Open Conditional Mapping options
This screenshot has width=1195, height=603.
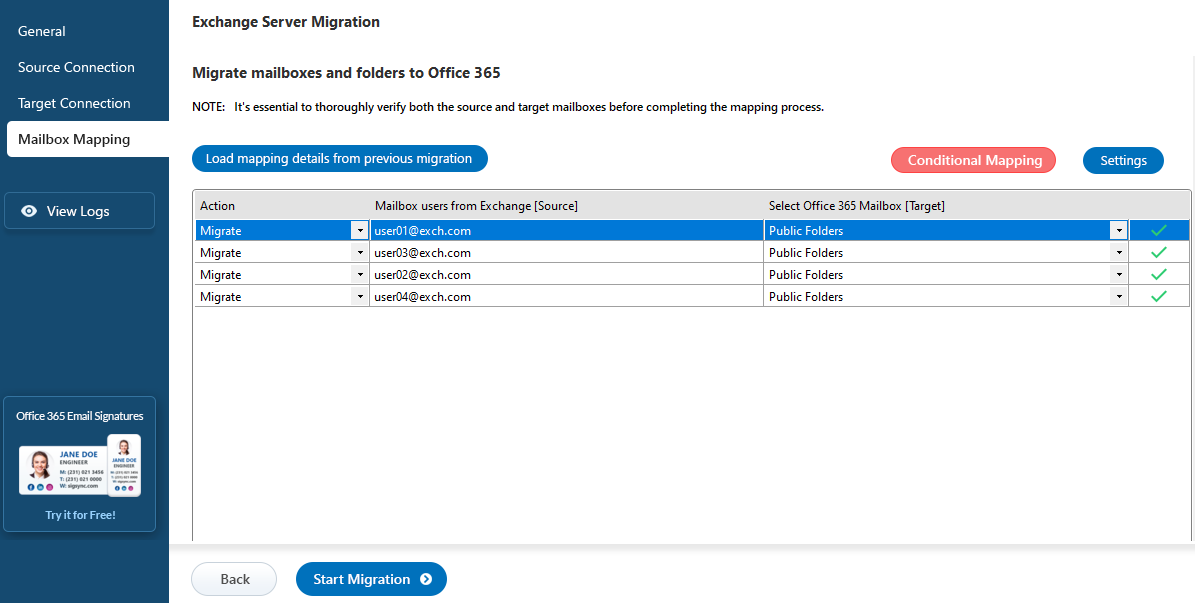(x=974, y=160)
